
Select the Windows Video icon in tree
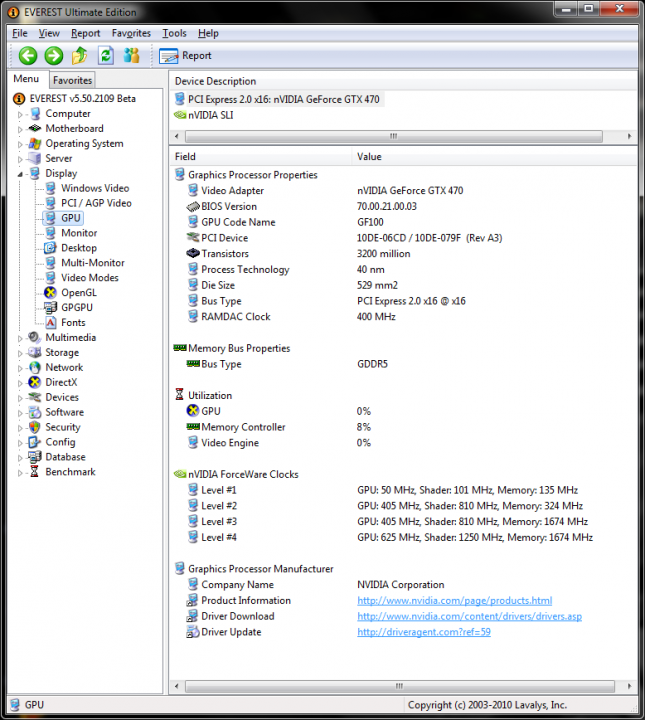coord(50,188)
